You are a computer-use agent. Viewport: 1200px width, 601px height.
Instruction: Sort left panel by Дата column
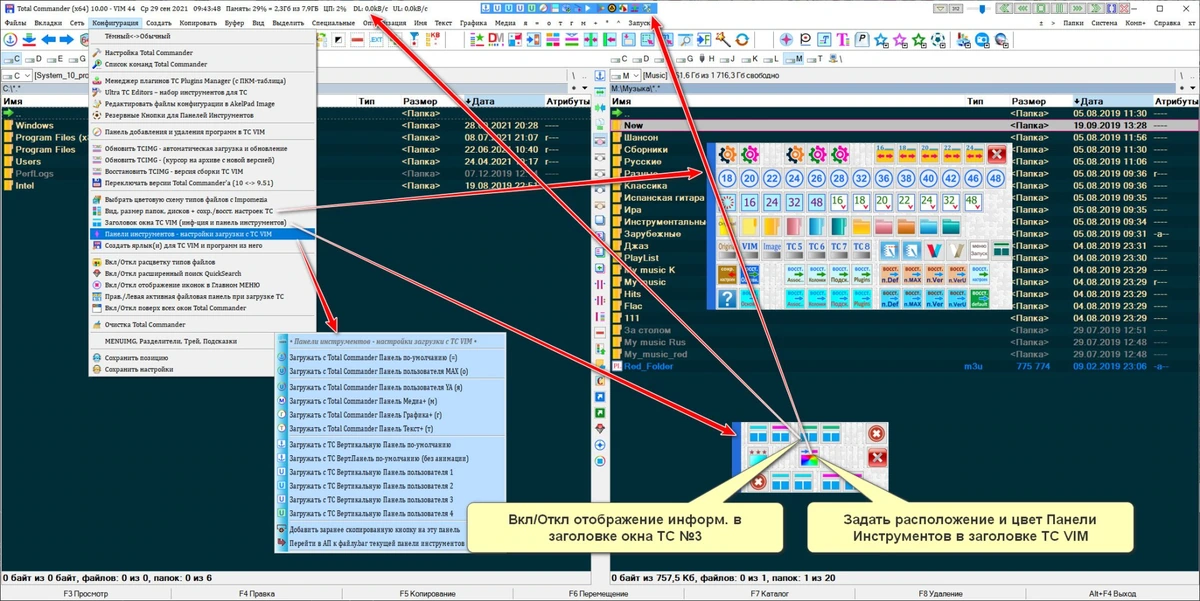click(502, 101)
